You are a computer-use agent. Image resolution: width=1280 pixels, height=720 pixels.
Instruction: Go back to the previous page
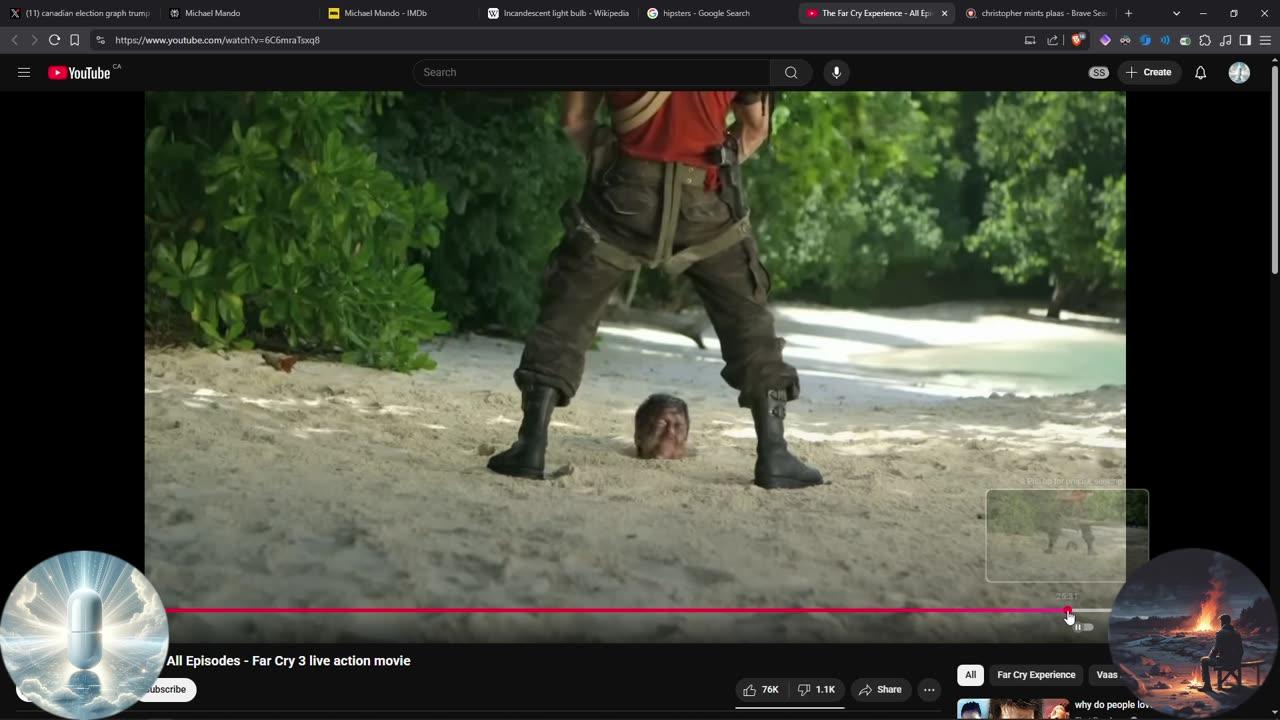pos(14,40)
